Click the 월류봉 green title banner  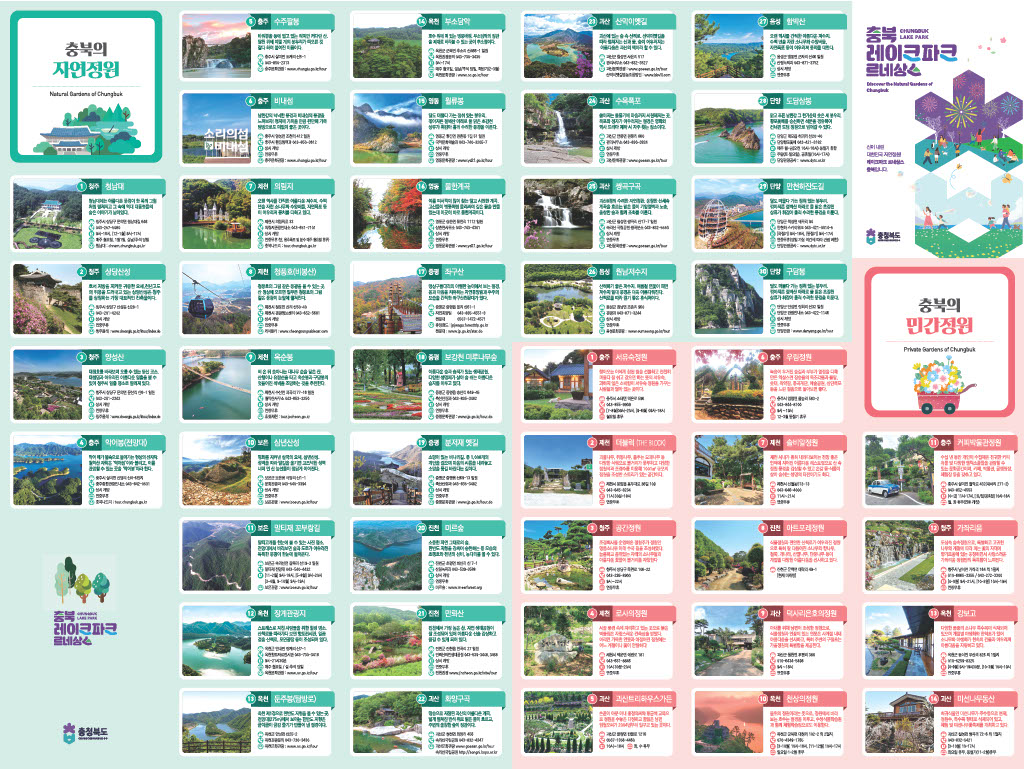pyautogui.click(x=456, y=102)
